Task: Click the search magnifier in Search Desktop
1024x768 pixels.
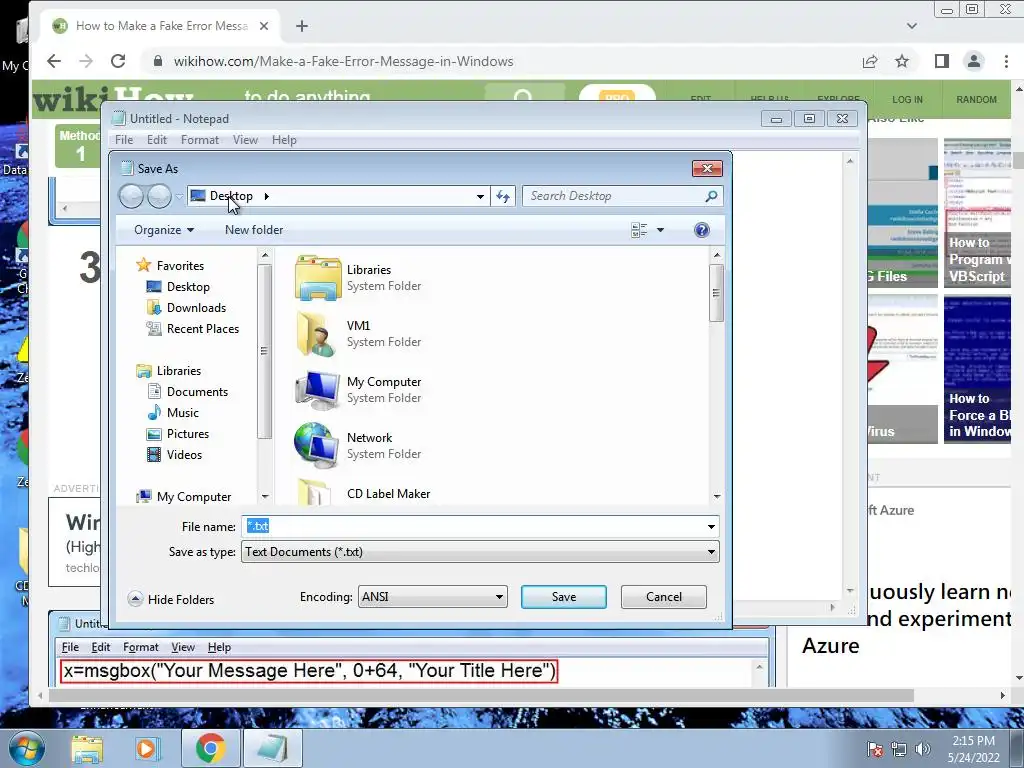Action: [711, 196]
